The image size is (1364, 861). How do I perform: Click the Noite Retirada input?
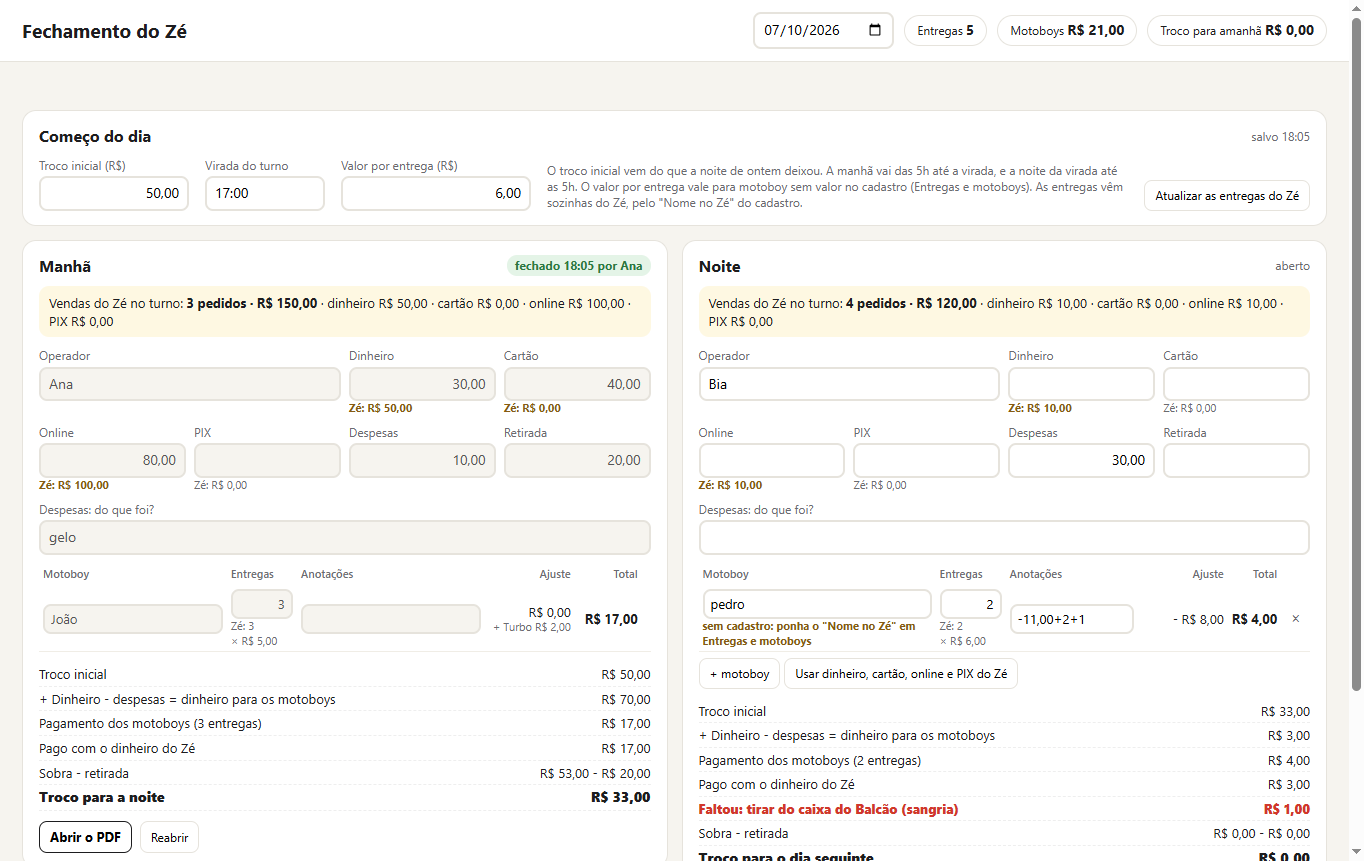pos(1236,461)
